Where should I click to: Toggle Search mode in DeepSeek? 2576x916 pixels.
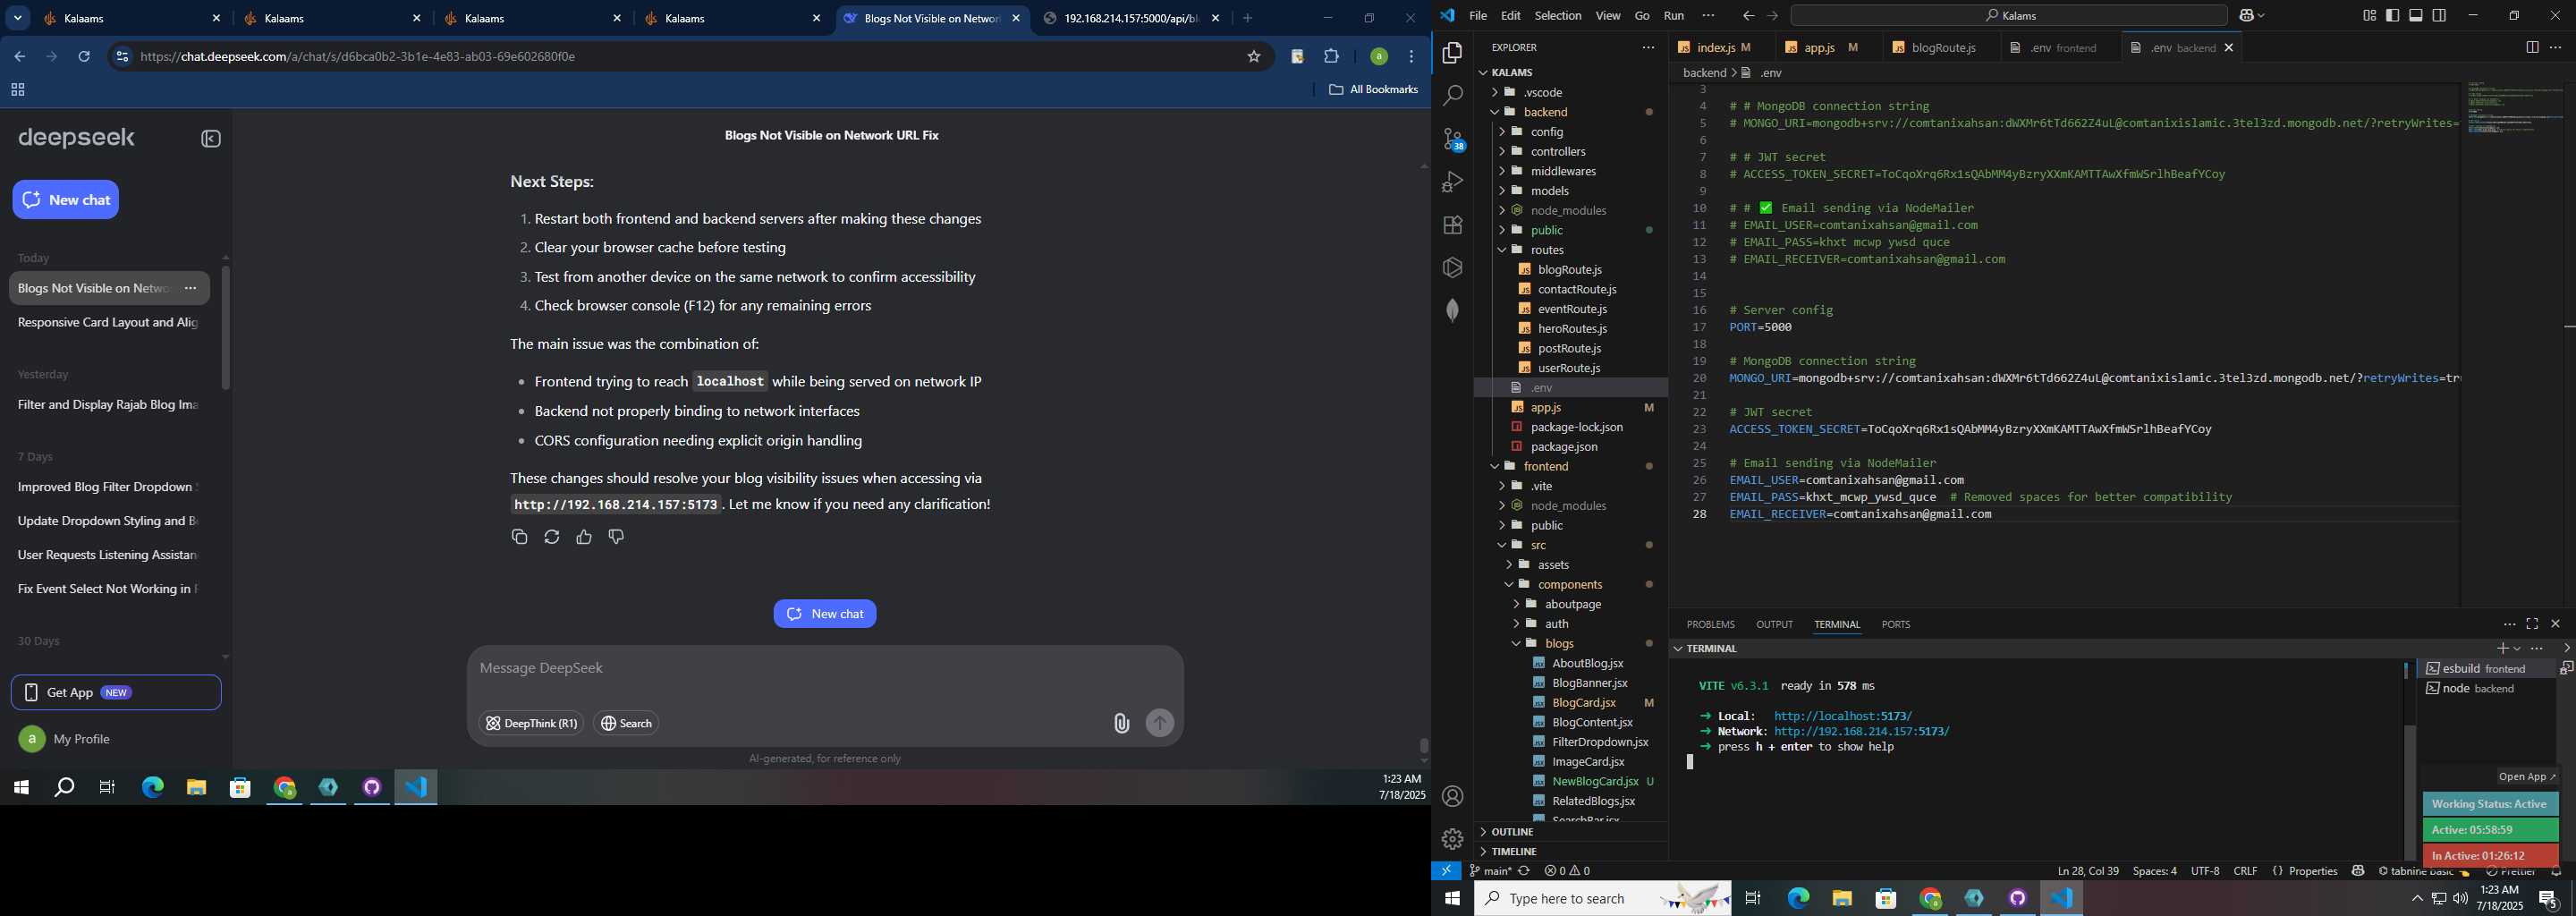tap(626, 723)
